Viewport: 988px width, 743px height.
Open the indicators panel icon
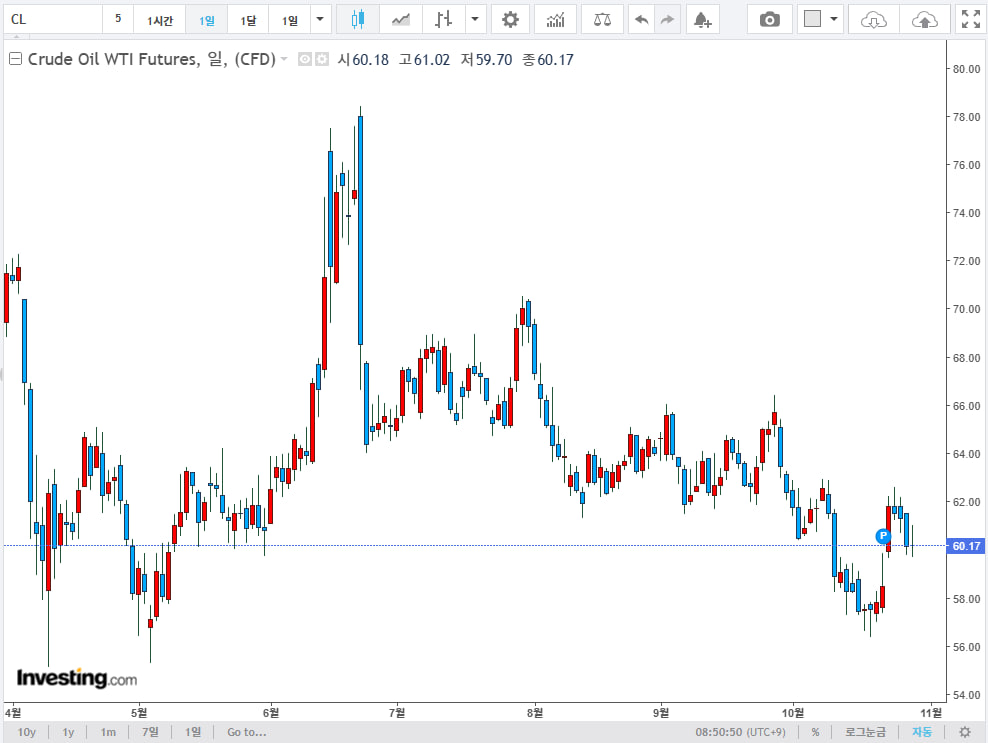click(555, 19)
